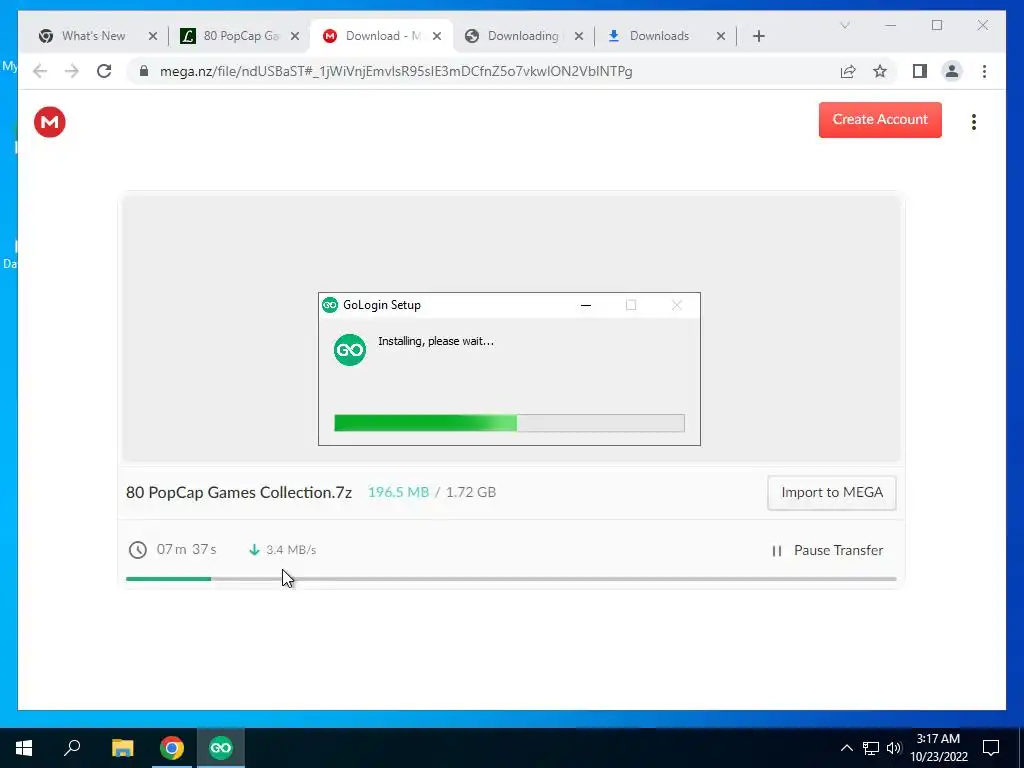Viewport: 1024px width, 768px height.
Task: Click Installing, please wait text
Action: (436, 341)
